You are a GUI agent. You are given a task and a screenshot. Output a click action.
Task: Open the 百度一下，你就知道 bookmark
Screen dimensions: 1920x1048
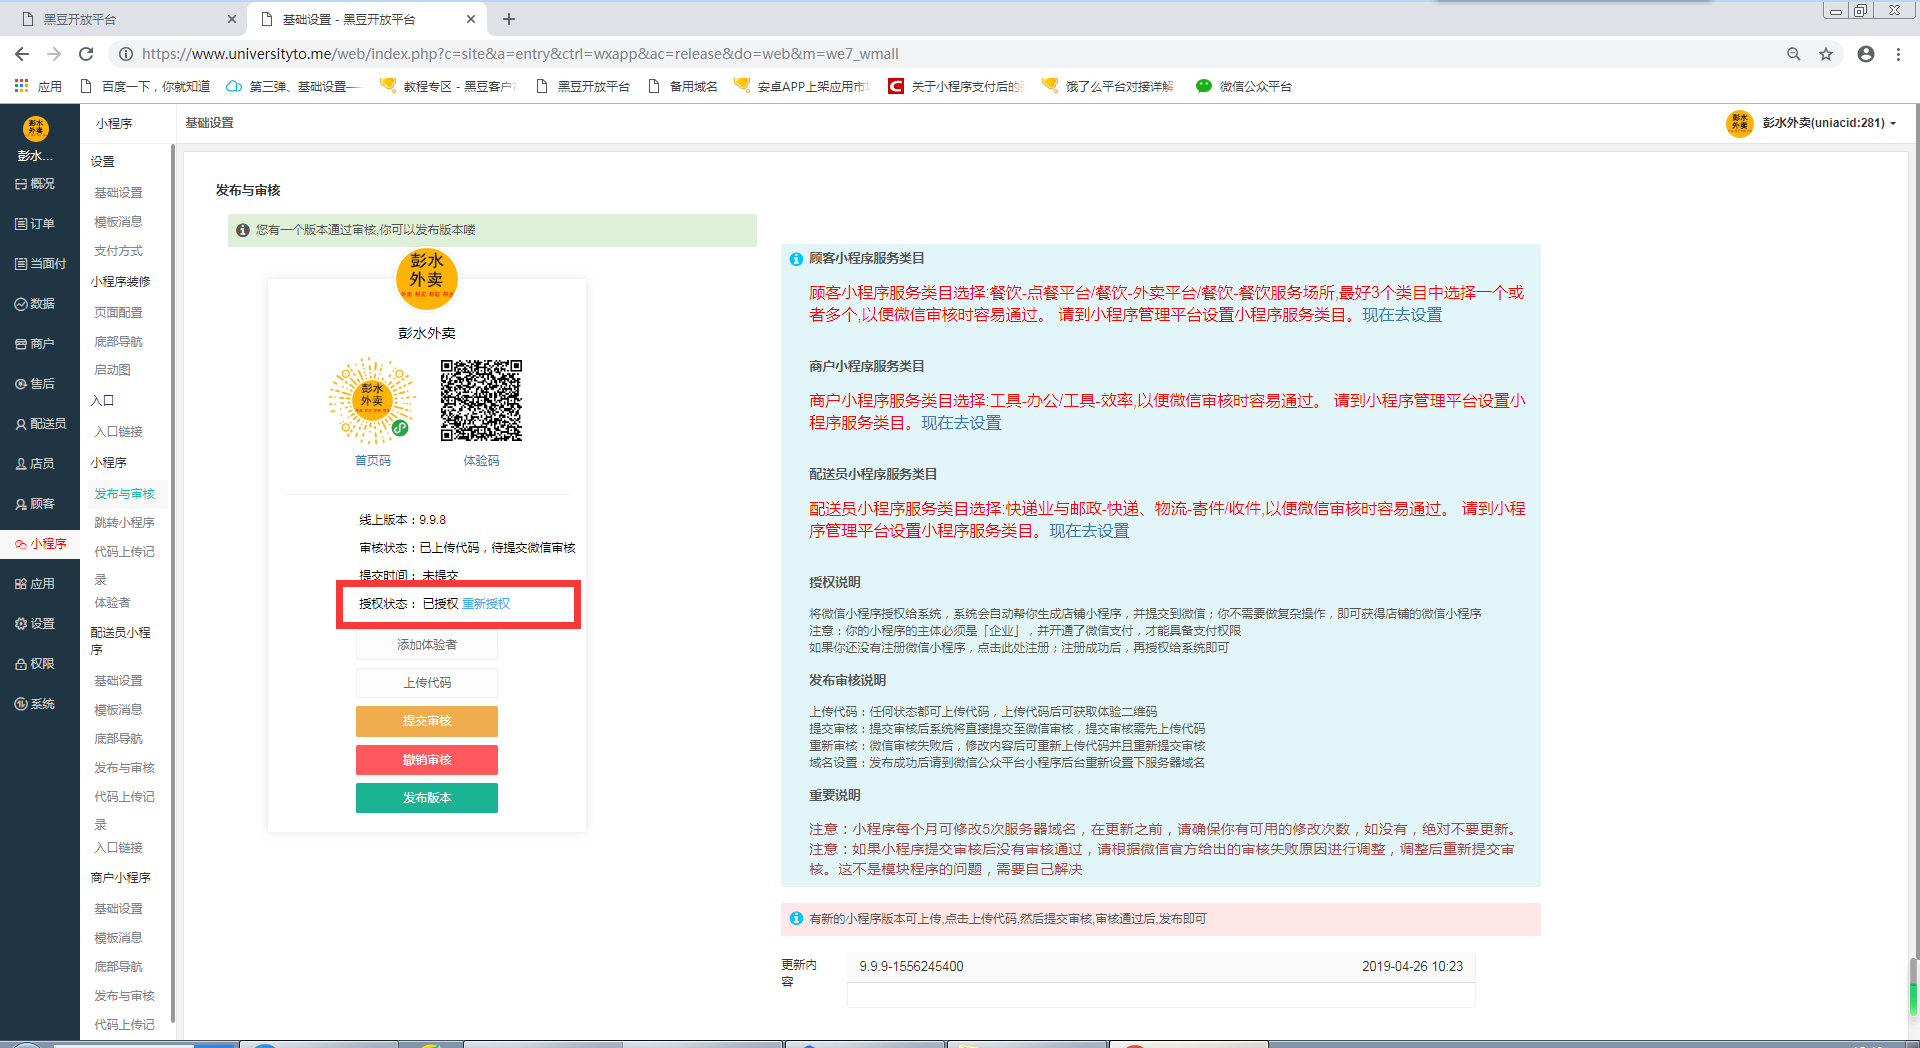click(144, 86)
